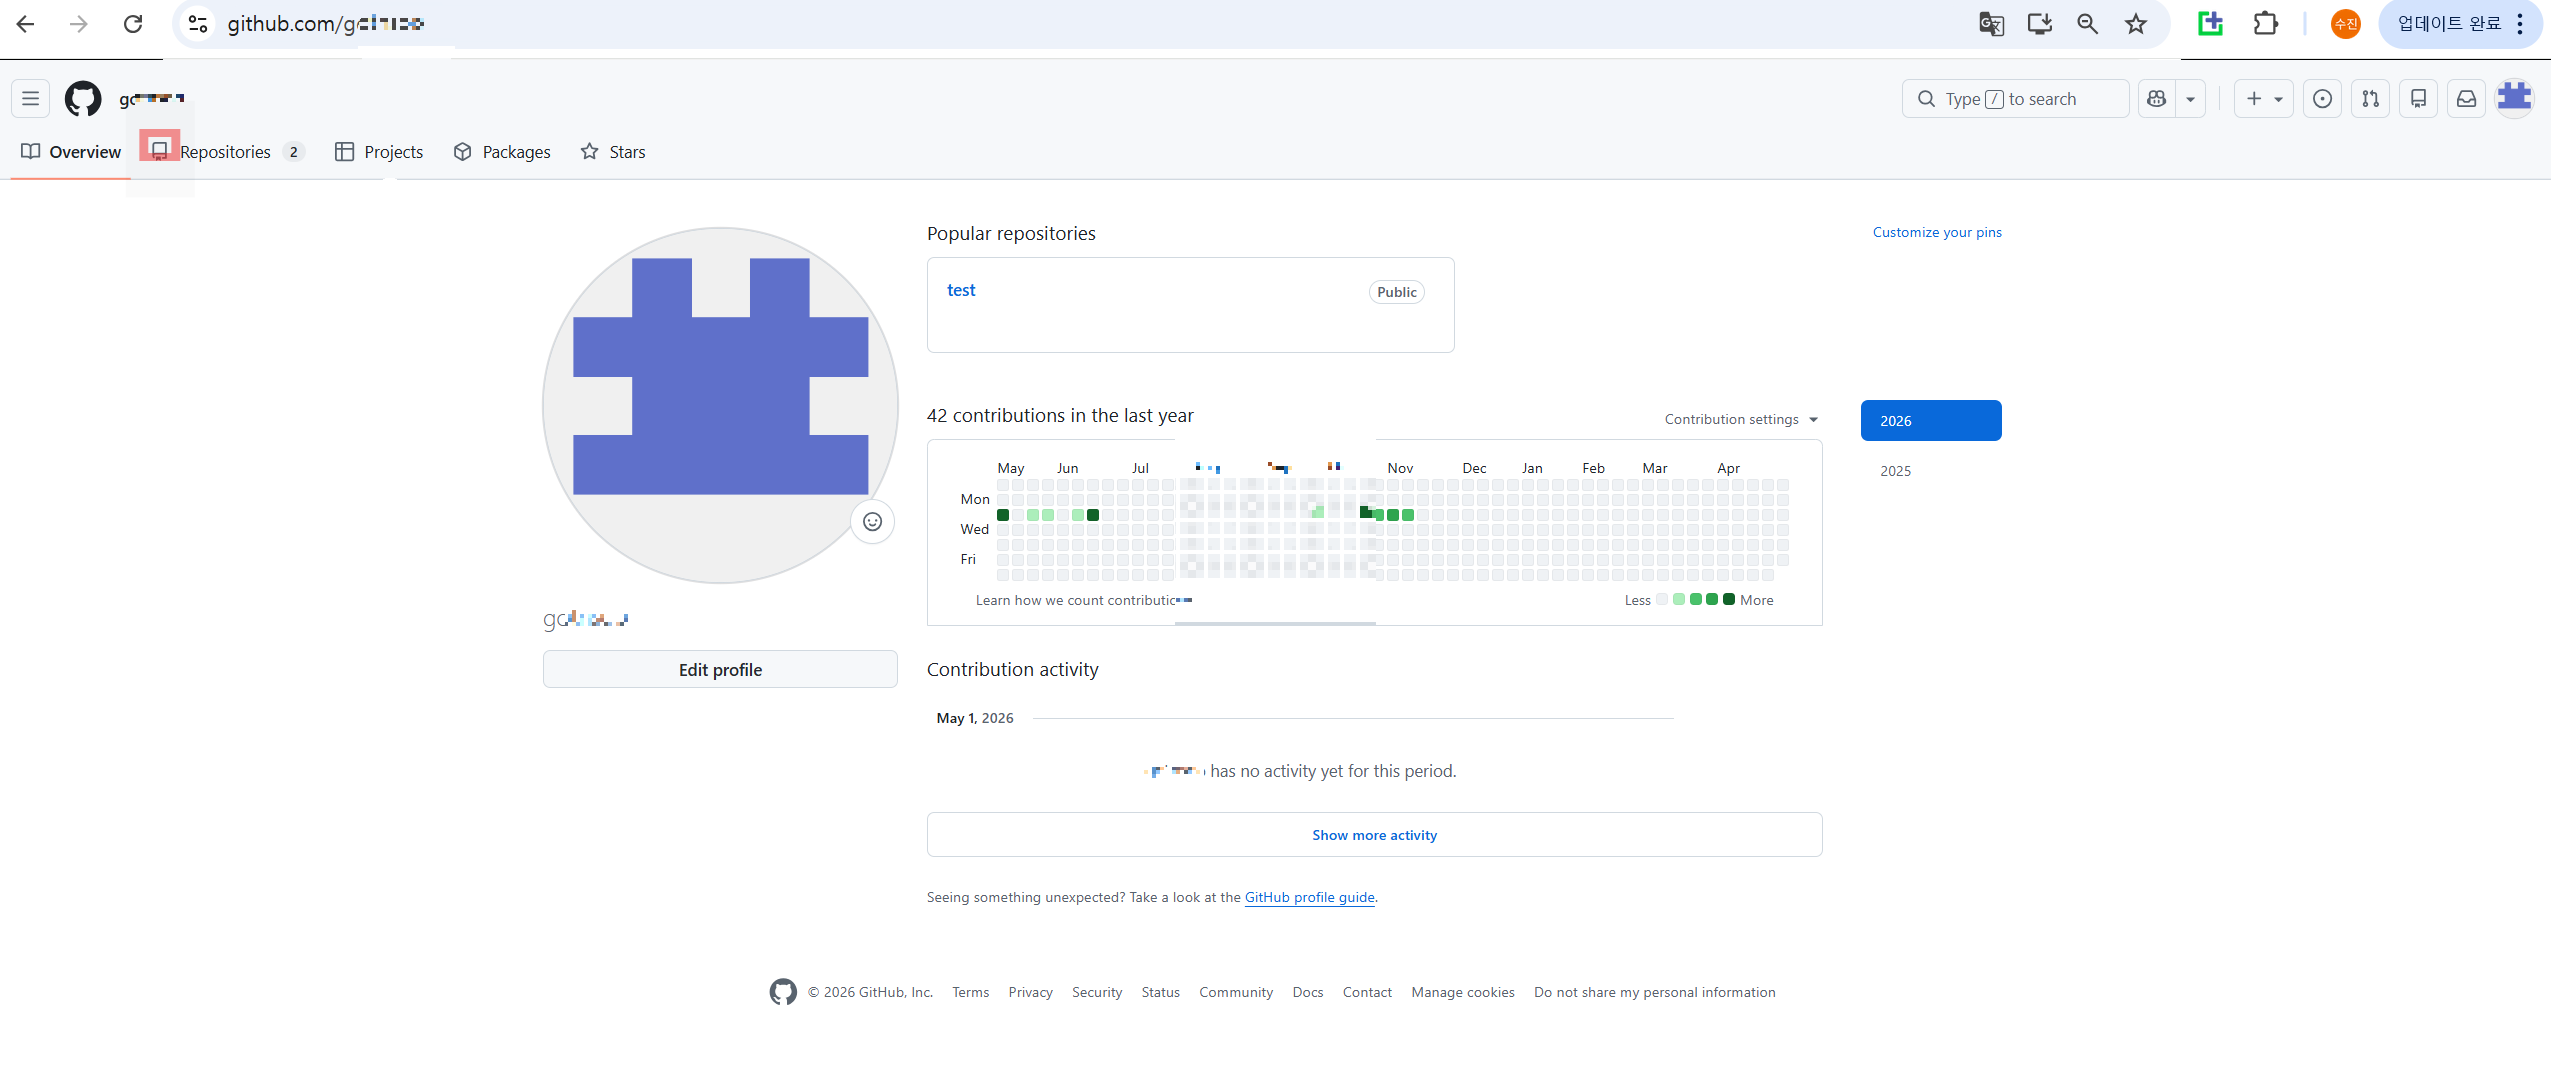Image resolution: width=2551 pixels, height=1078 pixels.
Task: Bookmark this page with the star icon
Action: tap(2136, 24)
